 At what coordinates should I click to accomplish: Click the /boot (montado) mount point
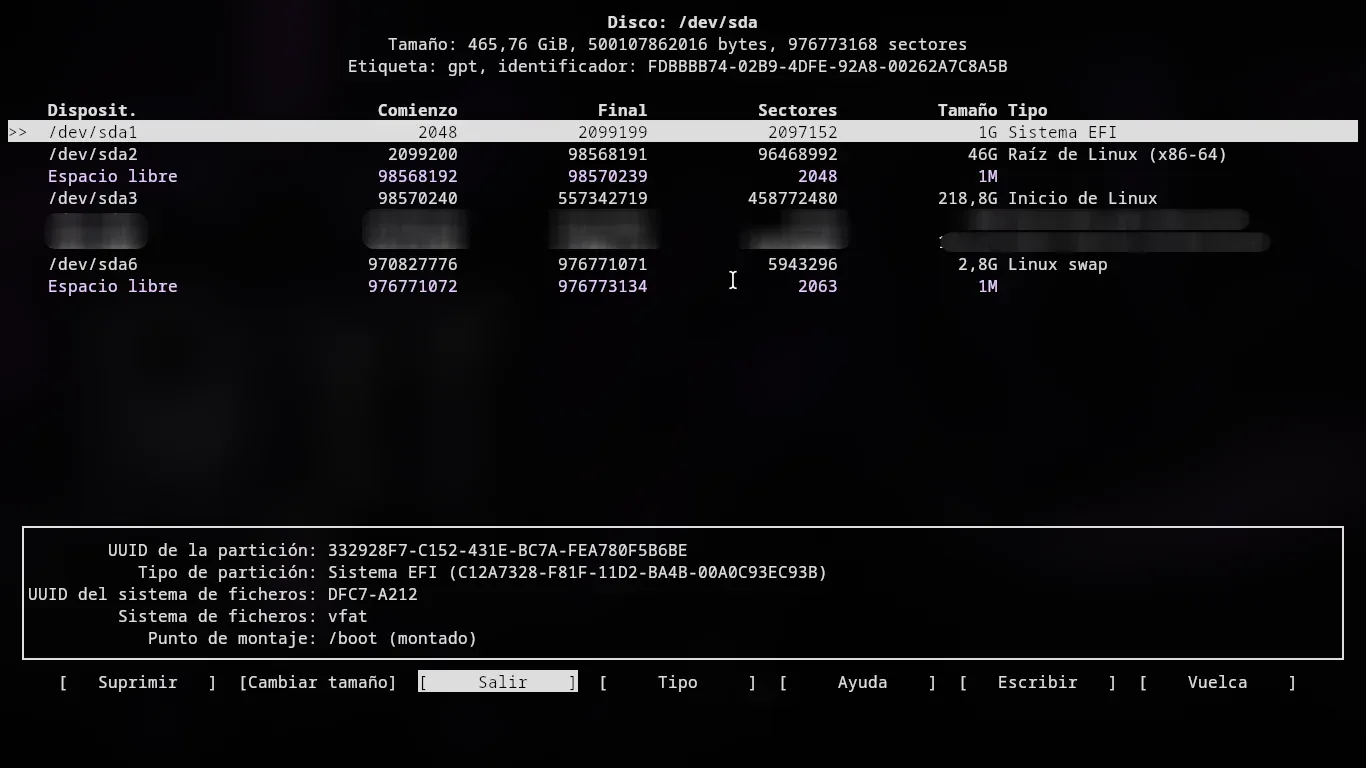pos(402,638)
